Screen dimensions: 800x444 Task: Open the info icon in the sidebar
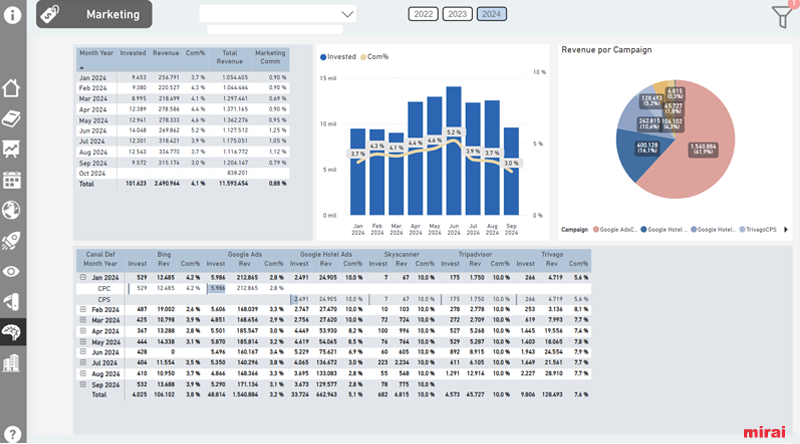pos(12,14)
